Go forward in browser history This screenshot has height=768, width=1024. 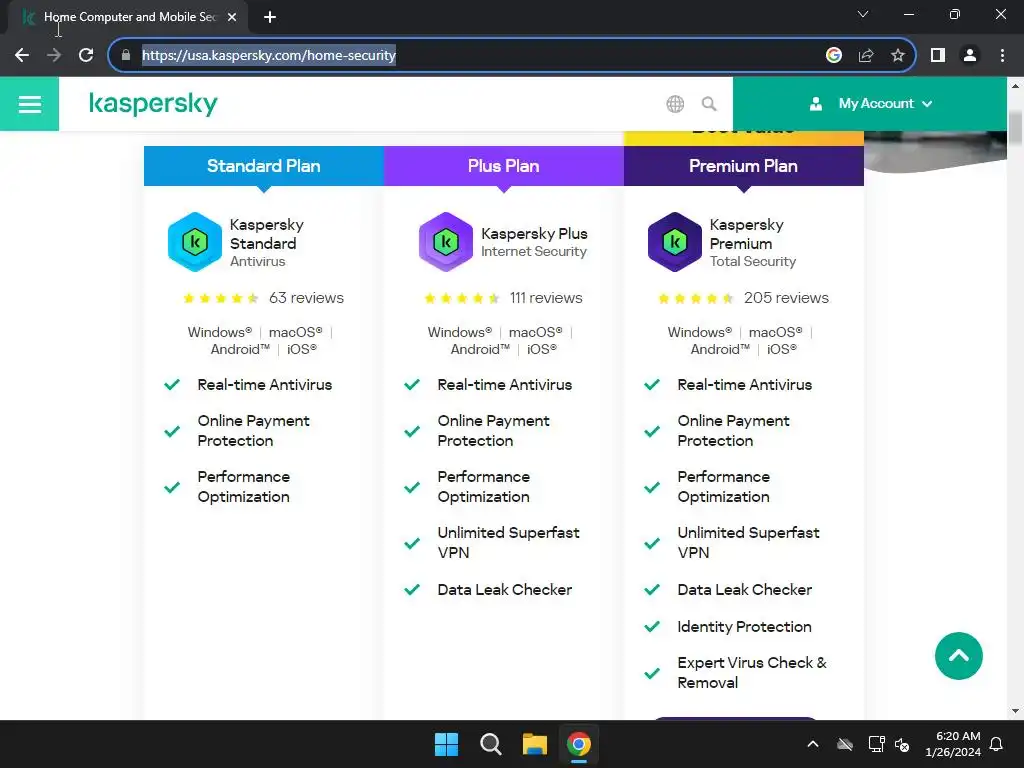point(54,56)
